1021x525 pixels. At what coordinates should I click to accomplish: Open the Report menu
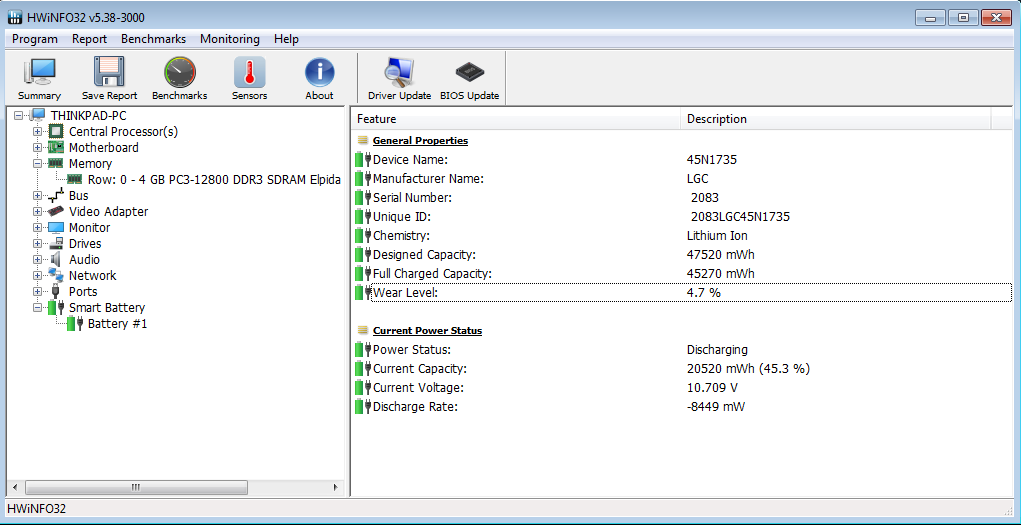pos(89,39)
